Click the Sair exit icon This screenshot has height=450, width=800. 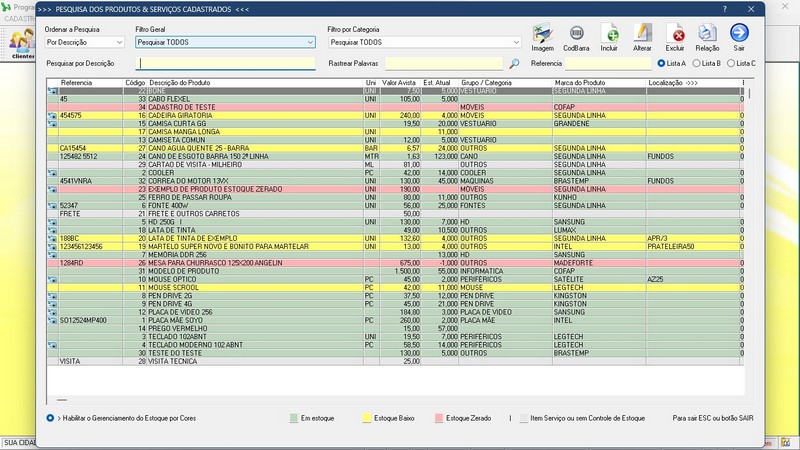click(x=739, y=36)
